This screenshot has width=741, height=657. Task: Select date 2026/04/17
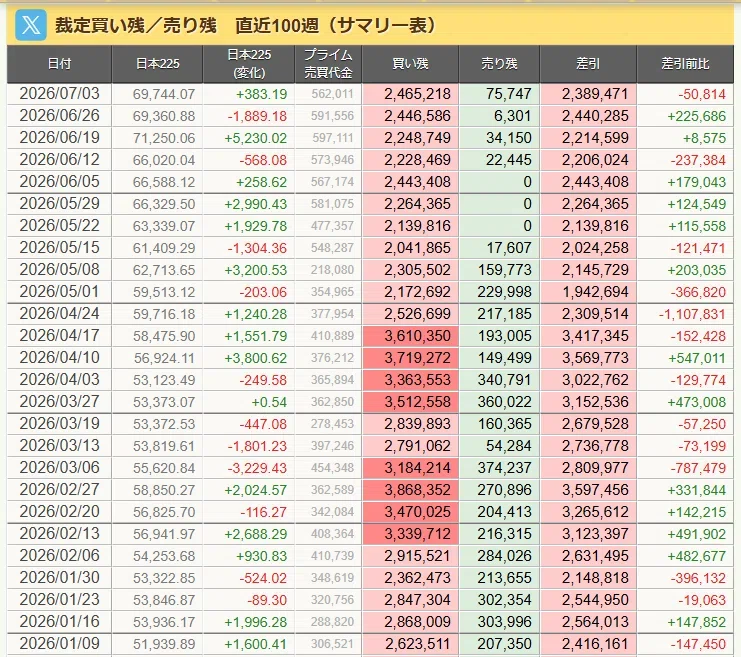60,336
